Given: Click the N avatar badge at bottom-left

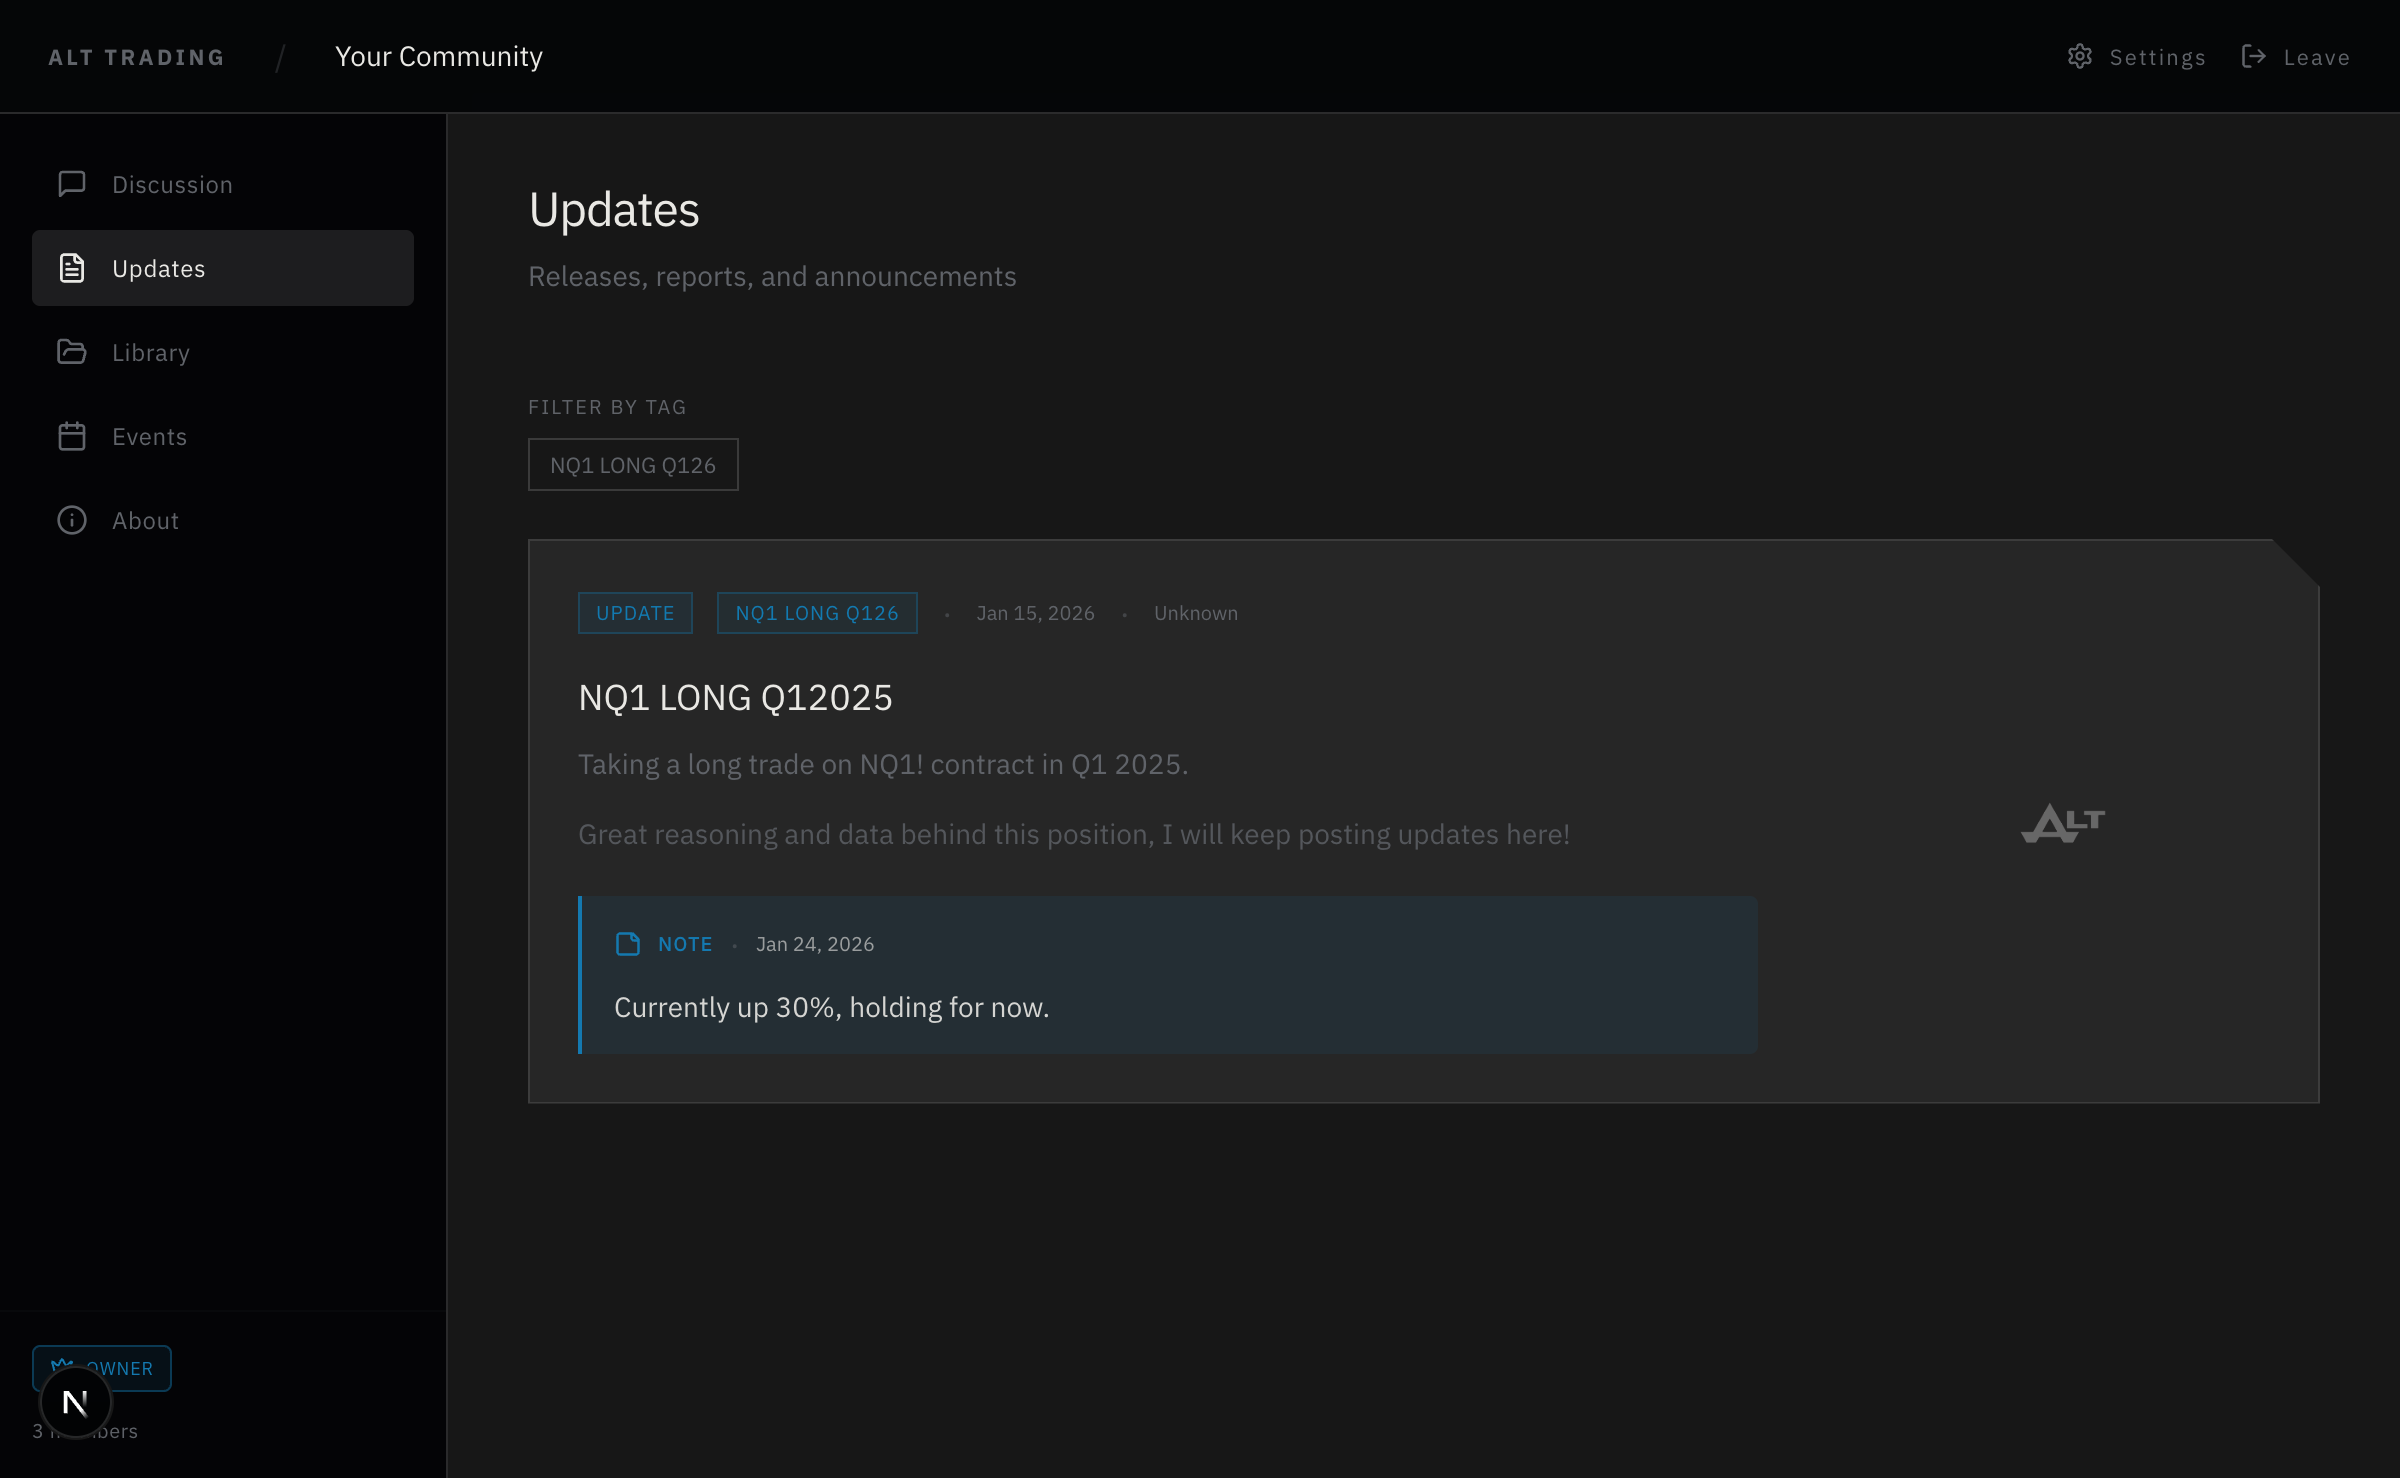Looking at the screenshot, I should click(75, 1402).
